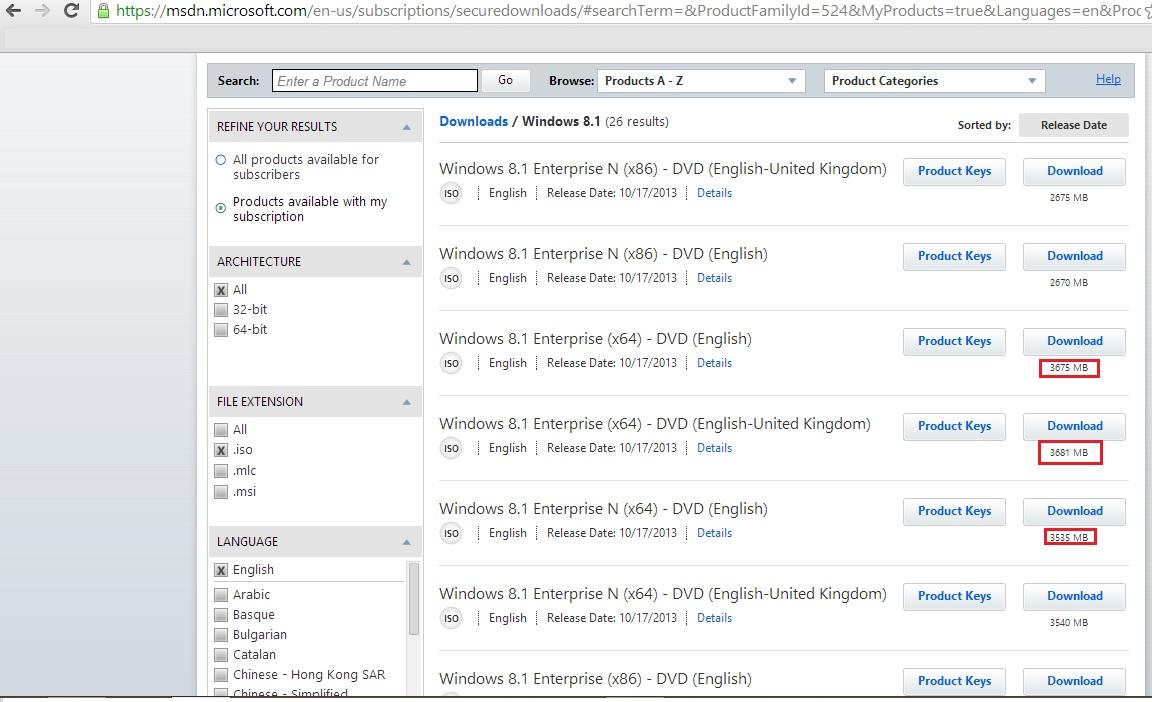
Task: Open Details for Enterprise N (x64) DVD (English)
Action: [714, 534]
